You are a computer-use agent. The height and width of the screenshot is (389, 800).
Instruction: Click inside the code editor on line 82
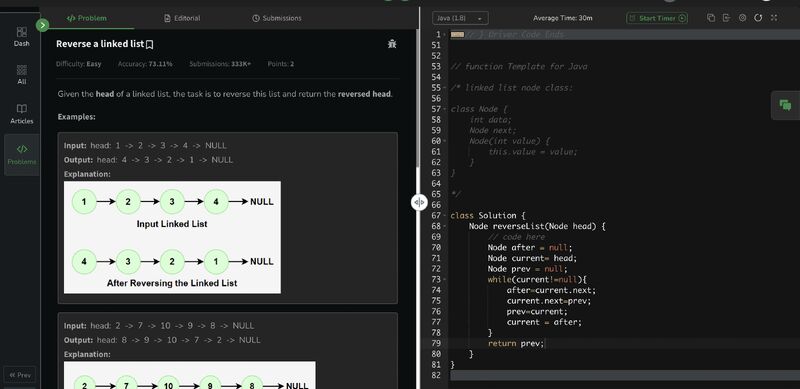pyautogui.click(x=624, y=376)
